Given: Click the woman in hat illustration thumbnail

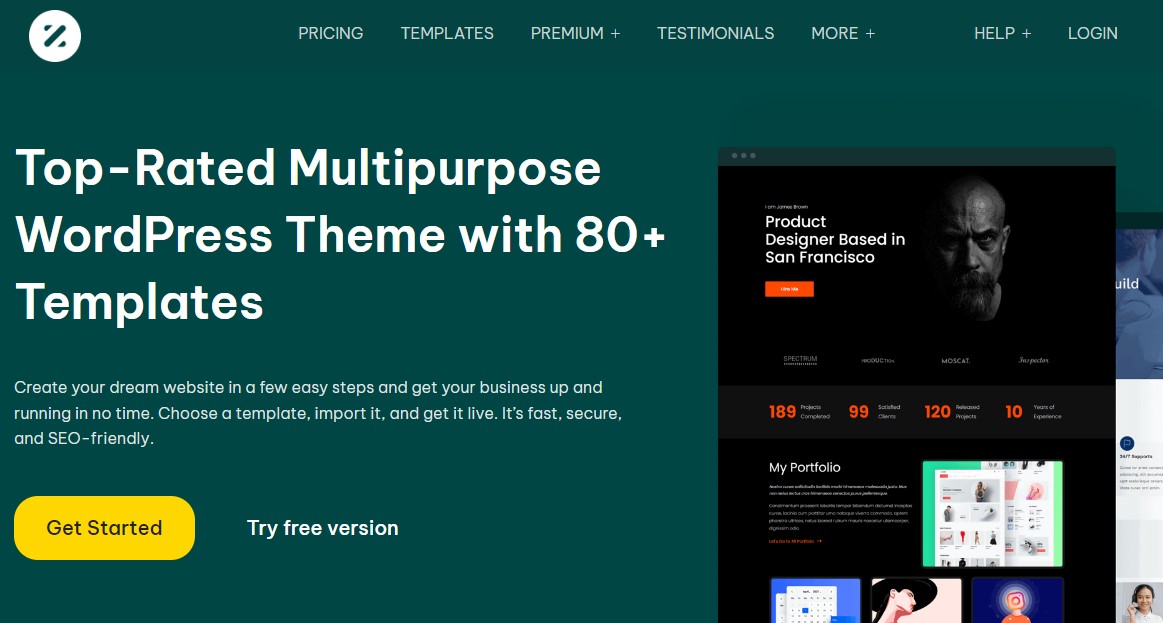Looking at the screenshot, I should [916, 600].
